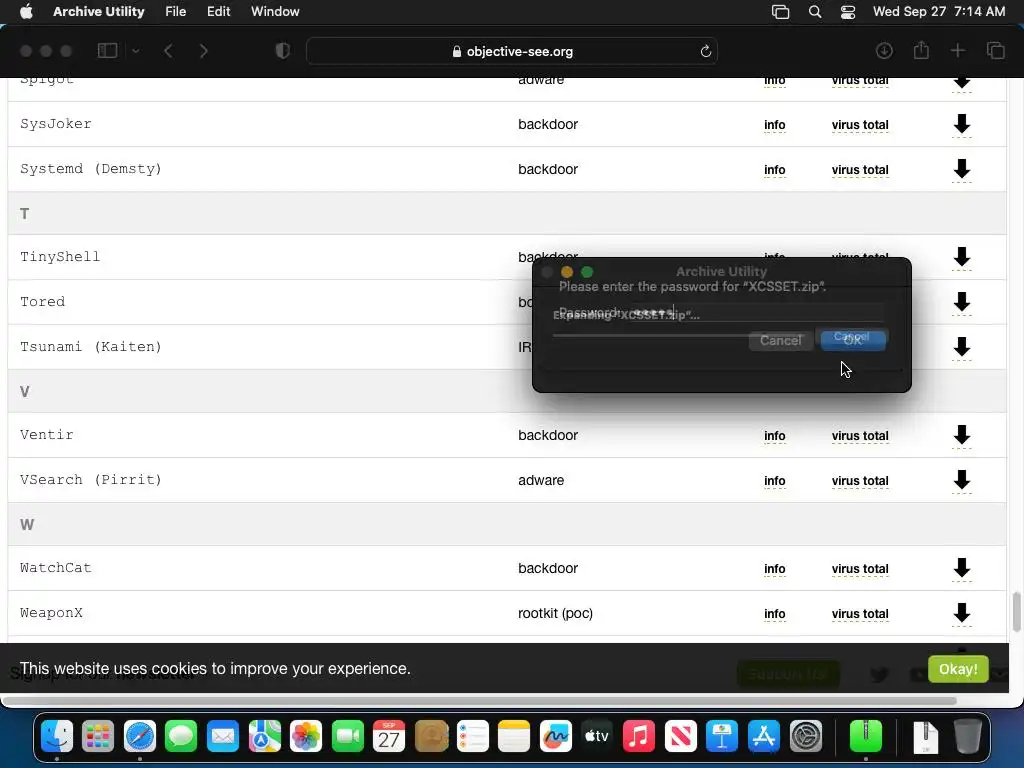This screenshot has height=768, width=1024.
Task: Show Safari downloads list
Action: 884,51
